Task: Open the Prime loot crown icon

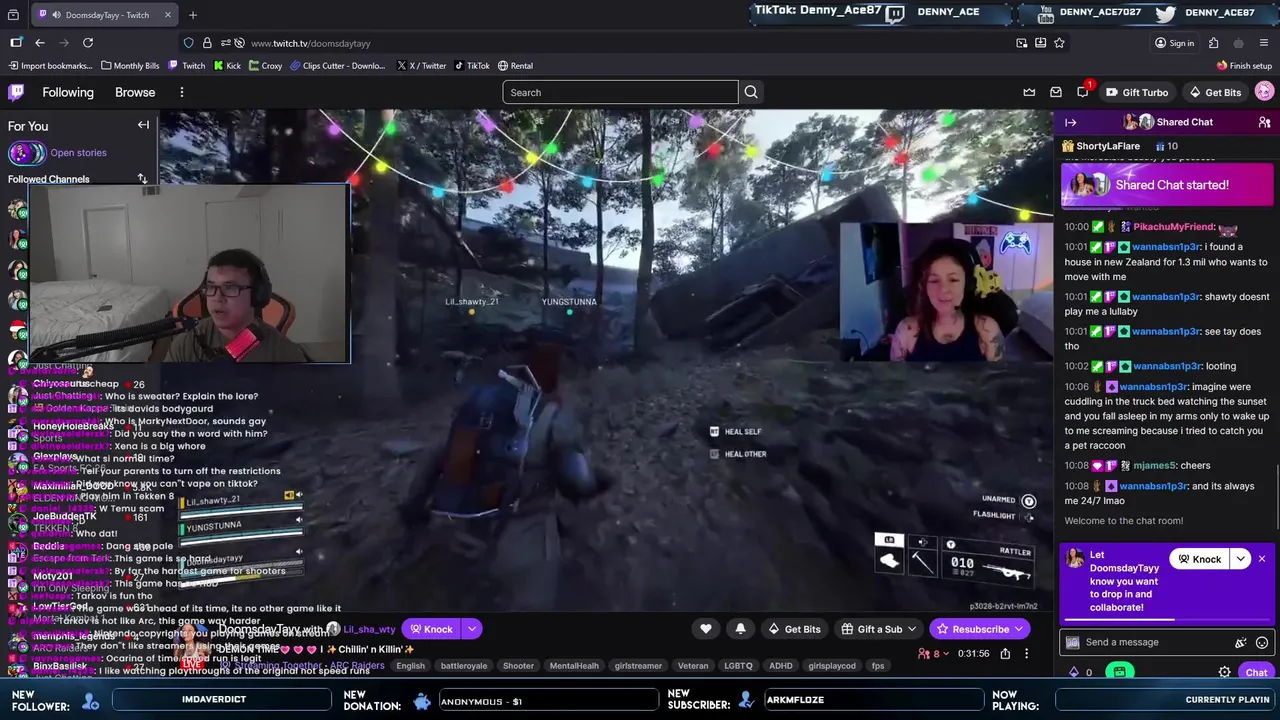Action: click(1029, 92)
